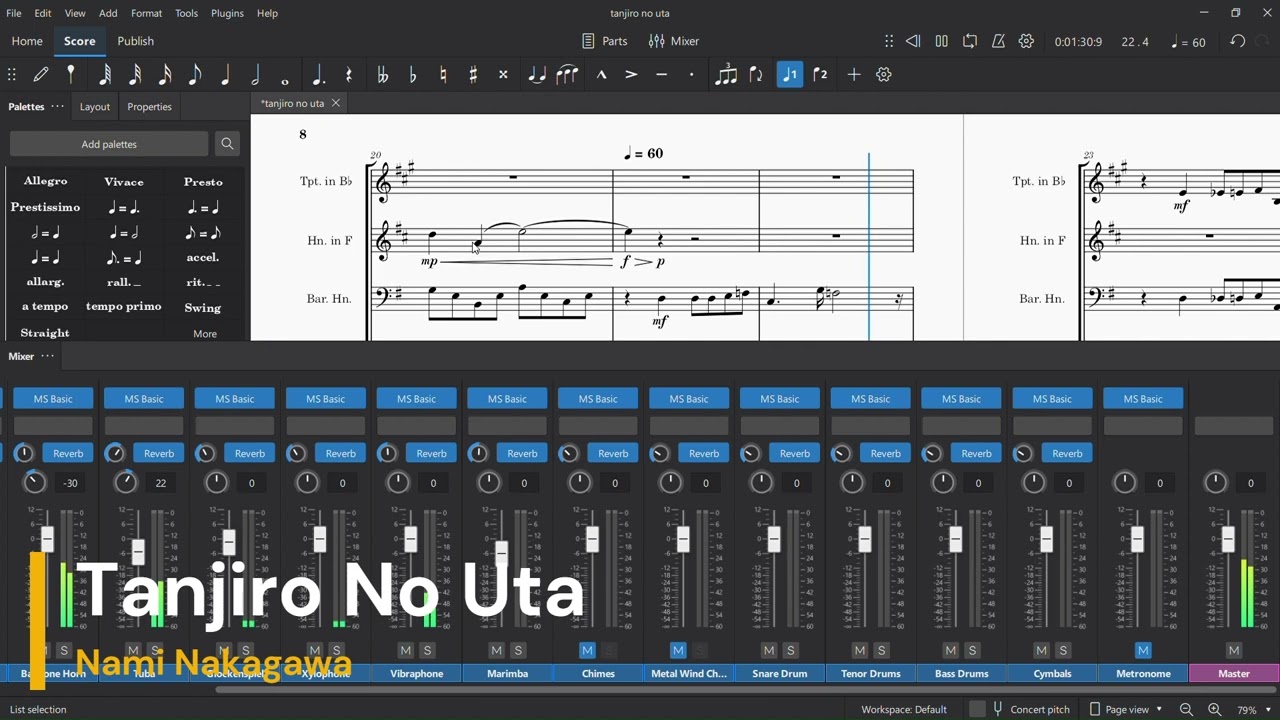Switch to the Publish tab
The image size is (1280, 720).
135,41
